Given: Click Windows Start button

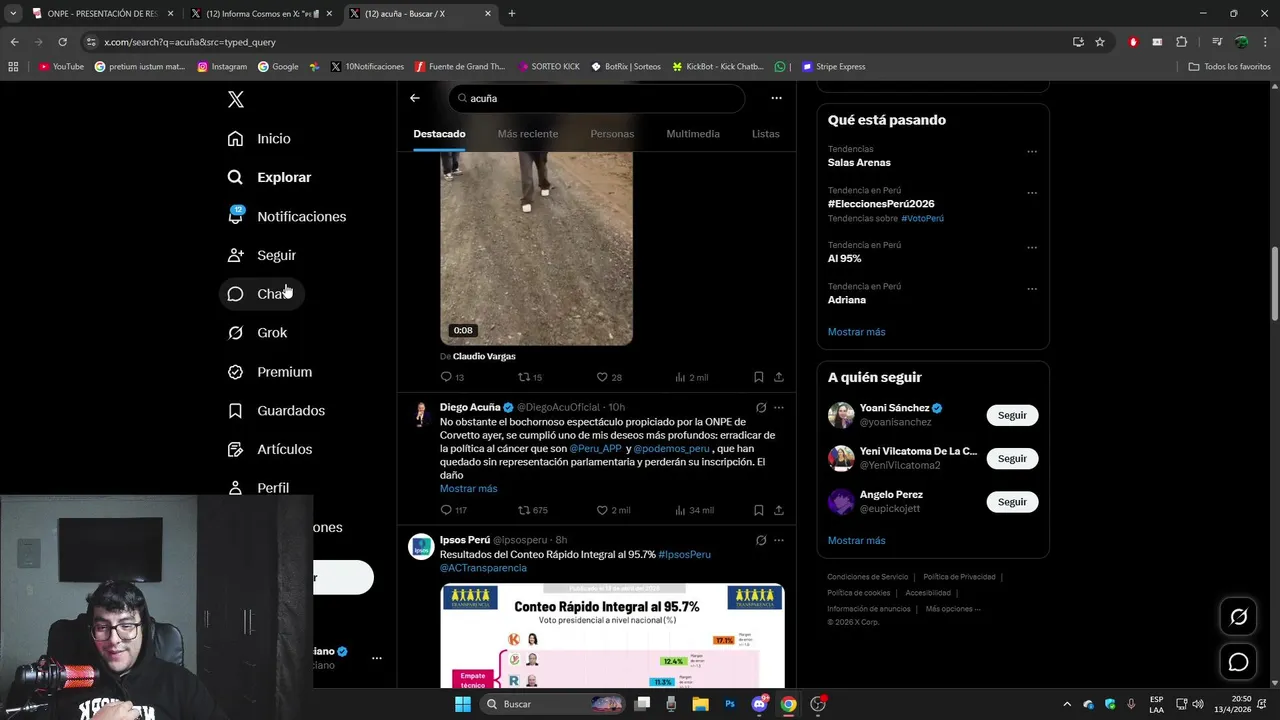Looking at the screenshot, I should (462, 704).
